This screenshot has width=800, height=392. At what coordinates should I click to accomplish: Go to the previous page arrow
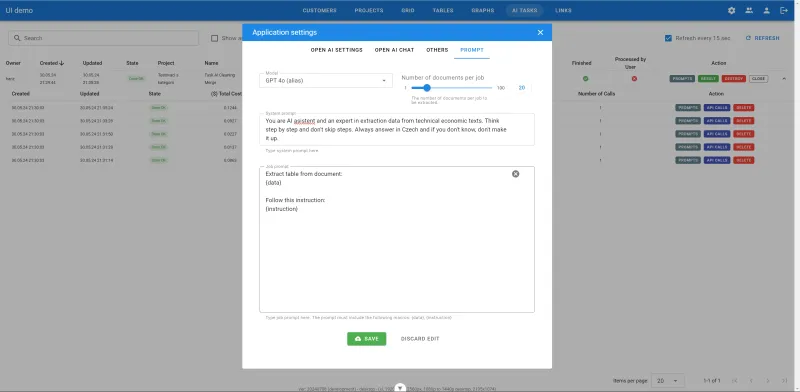[751, 381]
